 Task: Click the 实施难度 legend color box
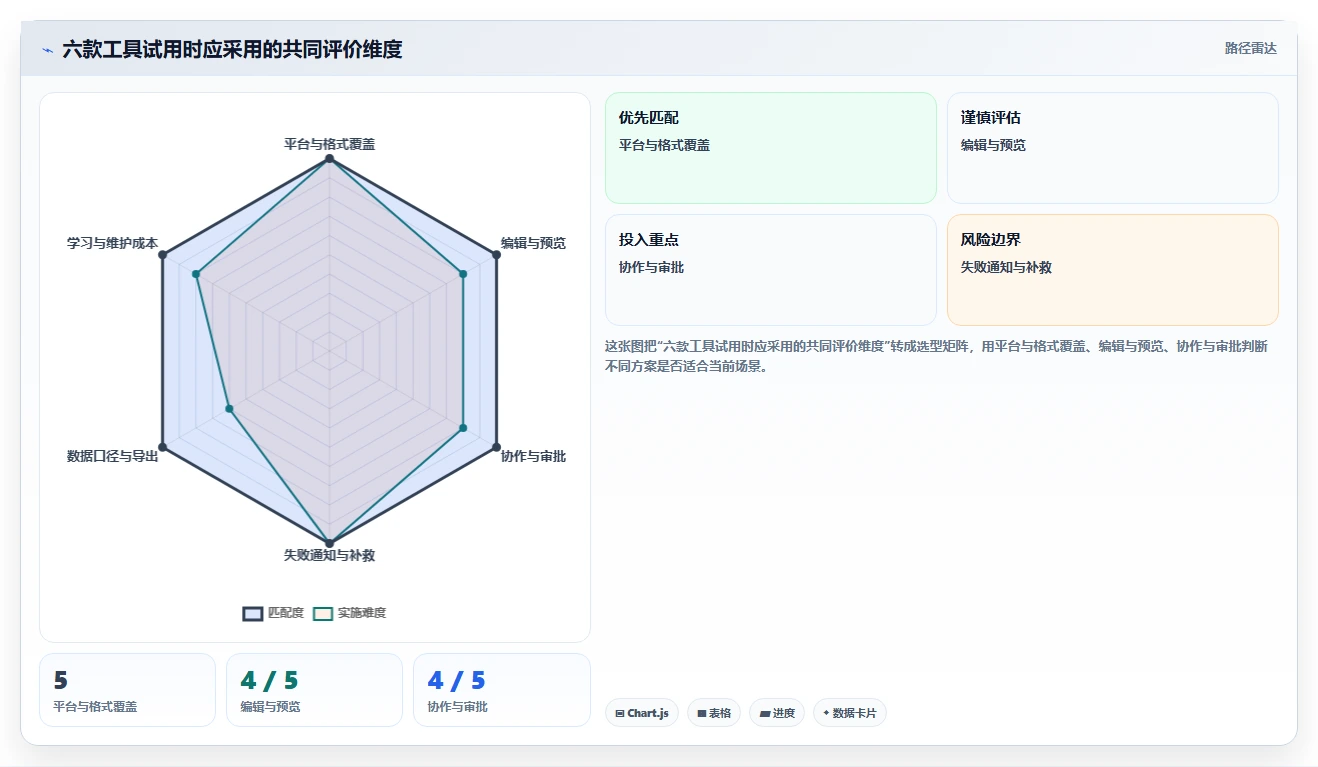(323, 613)
